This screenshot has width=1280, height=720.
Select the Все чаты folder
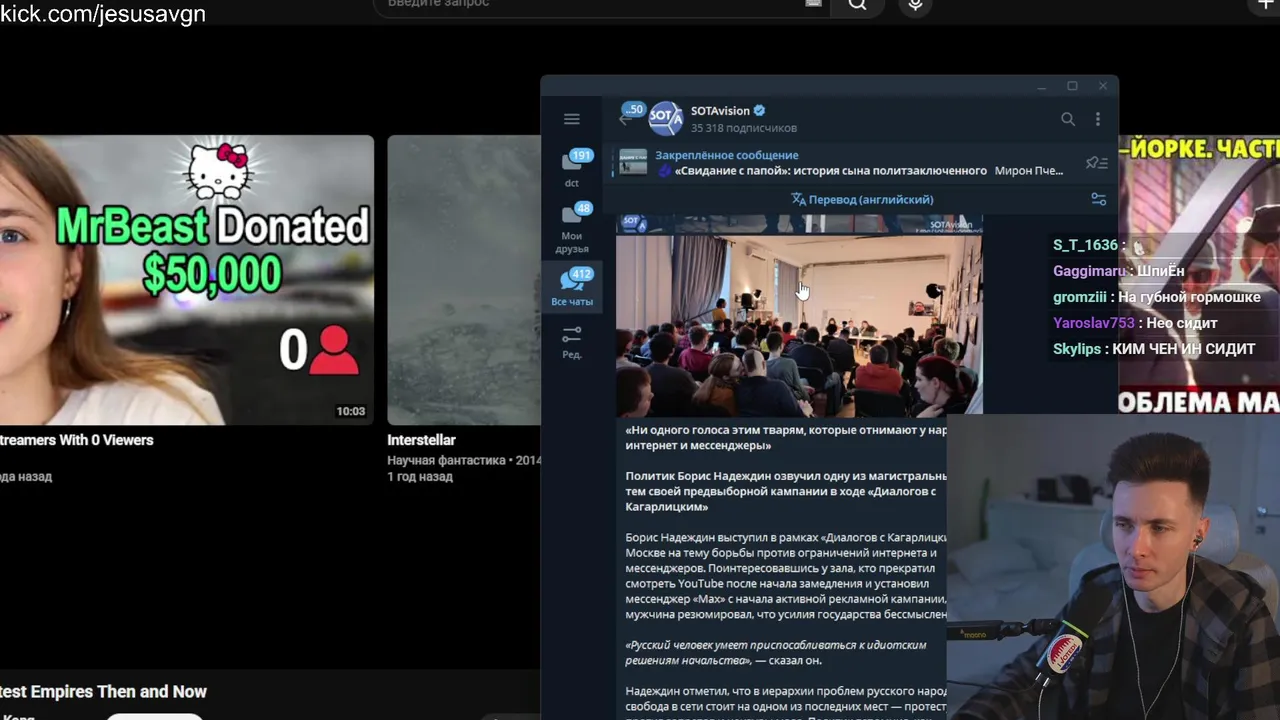click(572, 287)
